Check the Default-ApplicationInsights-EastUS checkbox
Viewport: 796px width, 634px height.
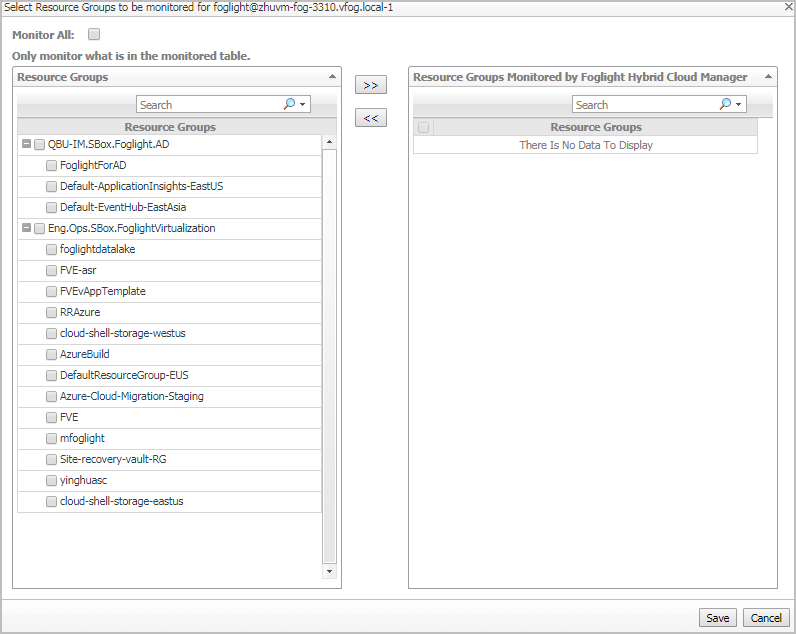point(51,186)
